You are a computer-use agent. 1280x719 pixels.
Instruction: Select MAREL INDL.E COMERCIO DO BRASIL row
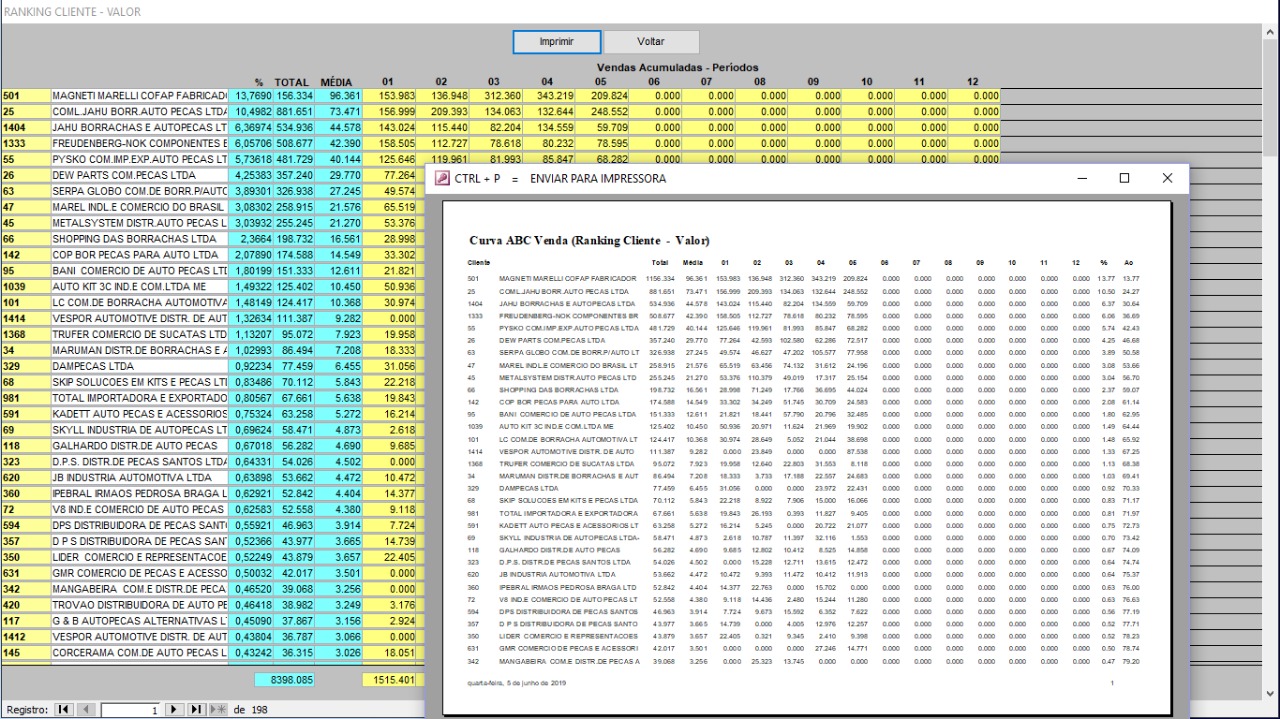click(x=140, y=206)
